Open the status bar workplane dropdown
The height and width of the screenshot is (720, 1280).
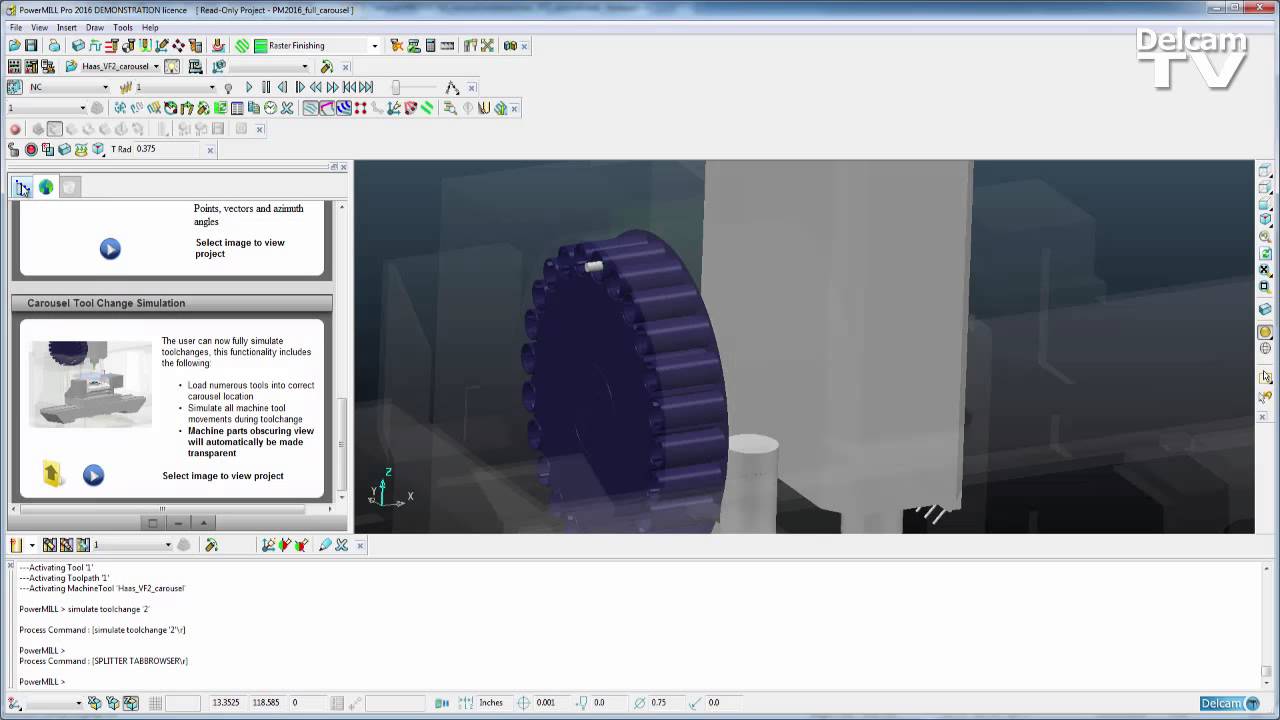[78, 703]
